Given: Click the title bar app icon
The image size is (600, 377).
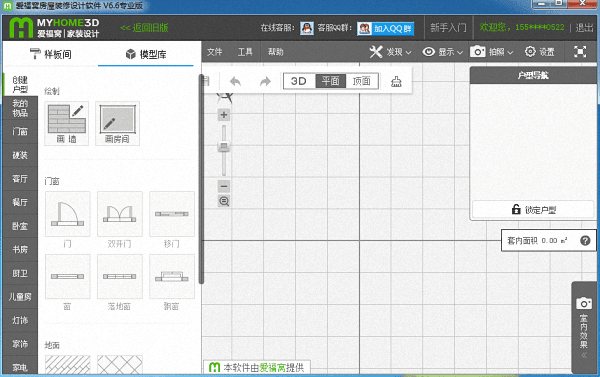Looking at the screenshot, I should (x=8, y=6).
